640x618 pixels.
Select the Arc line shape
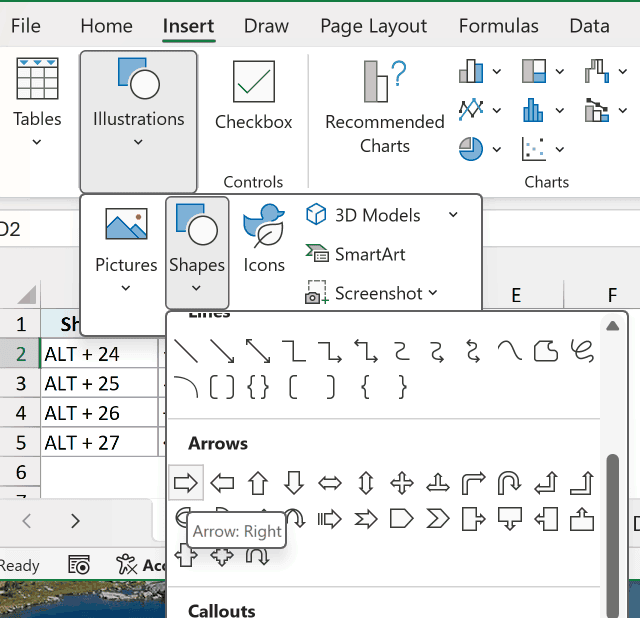click(x=186, y=387)
